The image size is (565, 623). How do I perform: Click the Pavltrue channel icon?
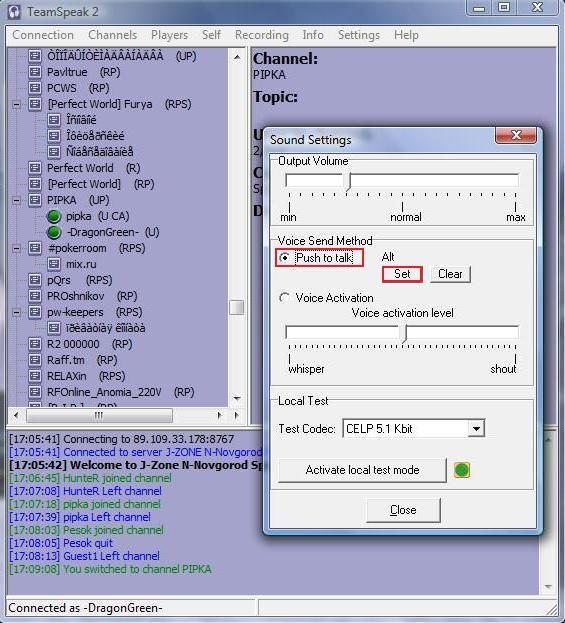point(35,72)
